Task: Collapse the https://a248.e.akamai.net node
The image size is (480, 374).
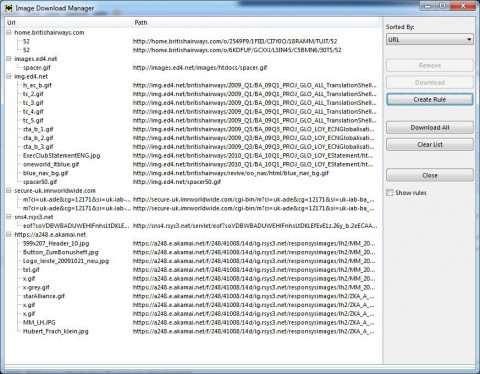Action: click(9, 235)
